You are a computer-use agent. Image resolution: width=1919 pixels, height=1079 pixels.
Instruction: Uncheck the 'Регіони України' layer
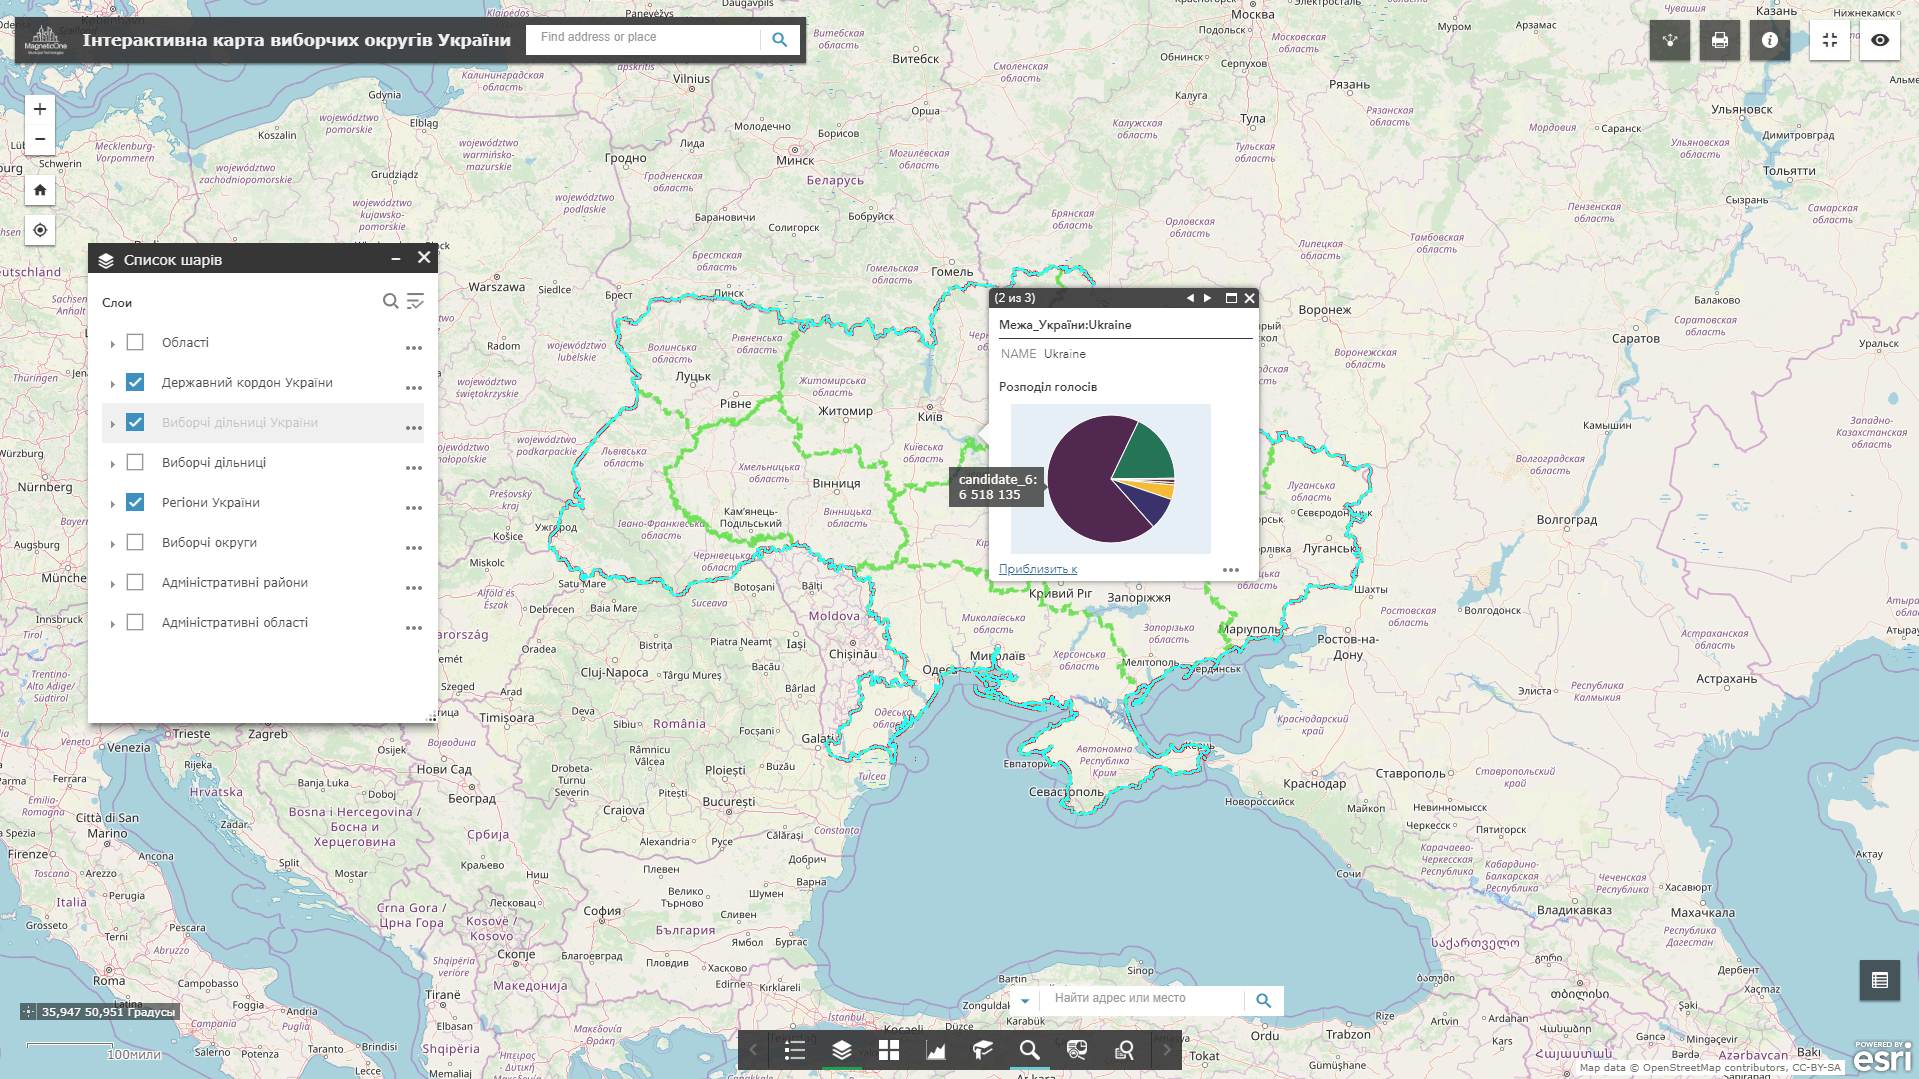[135, 502]
